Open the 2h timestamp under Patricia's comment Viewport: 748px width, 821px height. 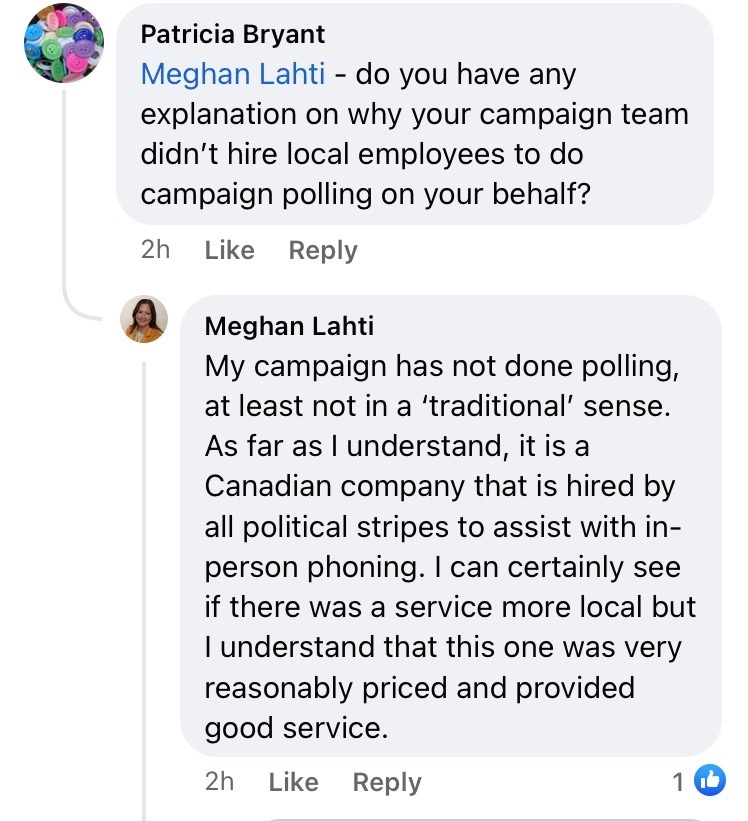click(x=155, y=250)
